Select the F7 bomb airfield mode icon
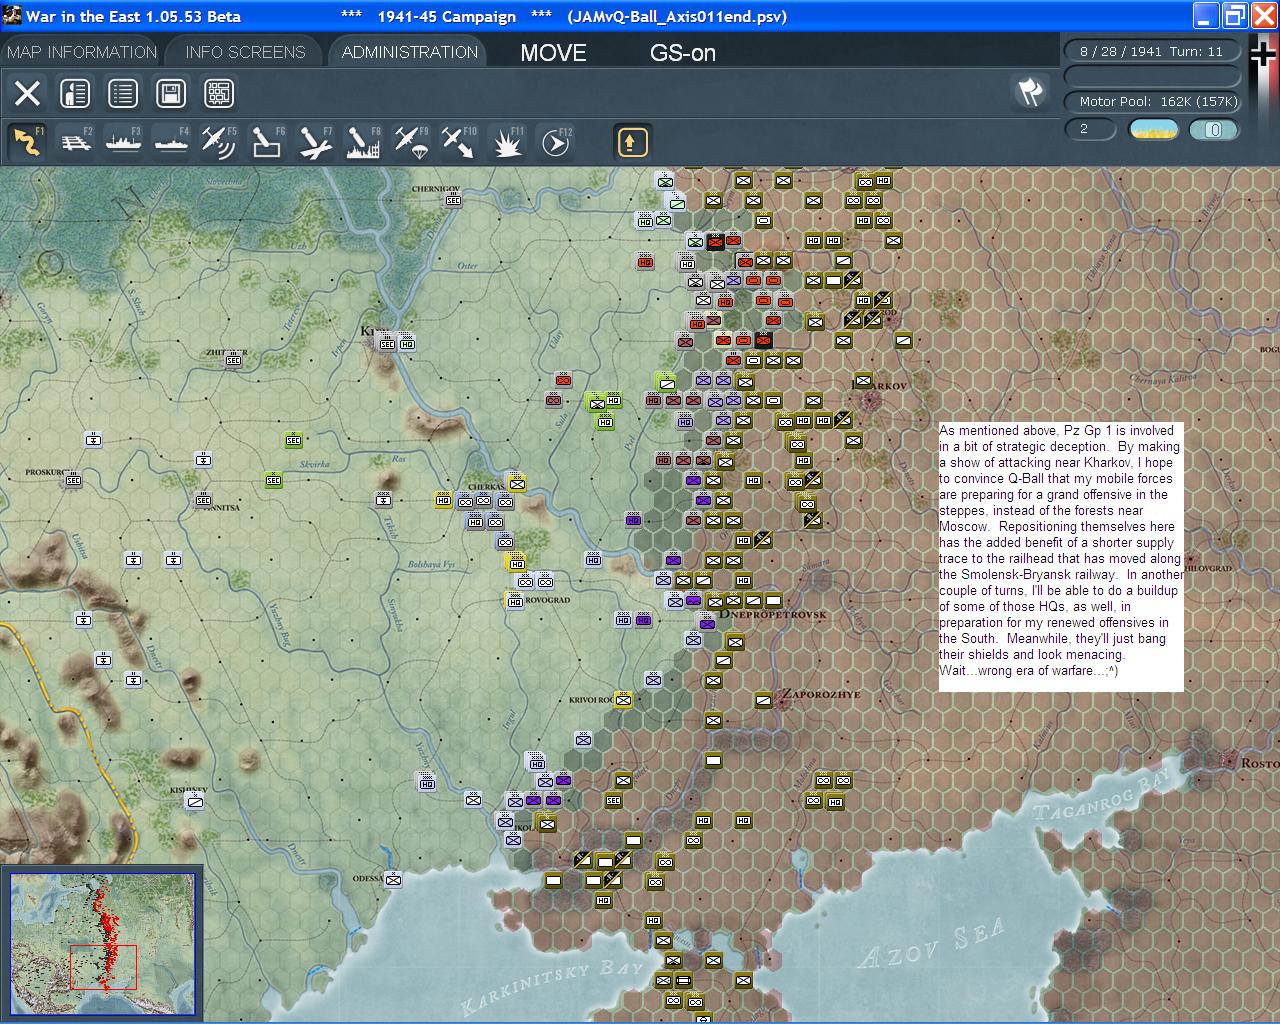 [x=315, y=142]
